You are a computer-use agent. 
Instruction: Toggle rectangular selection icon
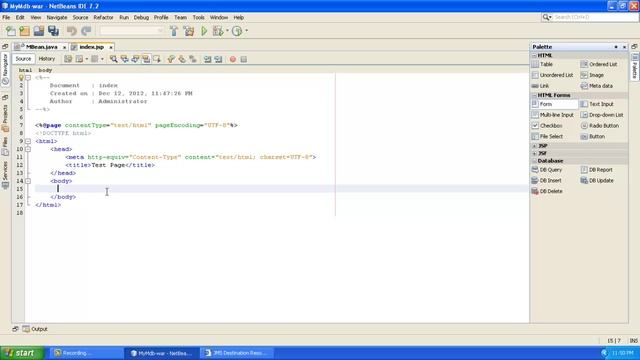(157, 59)
